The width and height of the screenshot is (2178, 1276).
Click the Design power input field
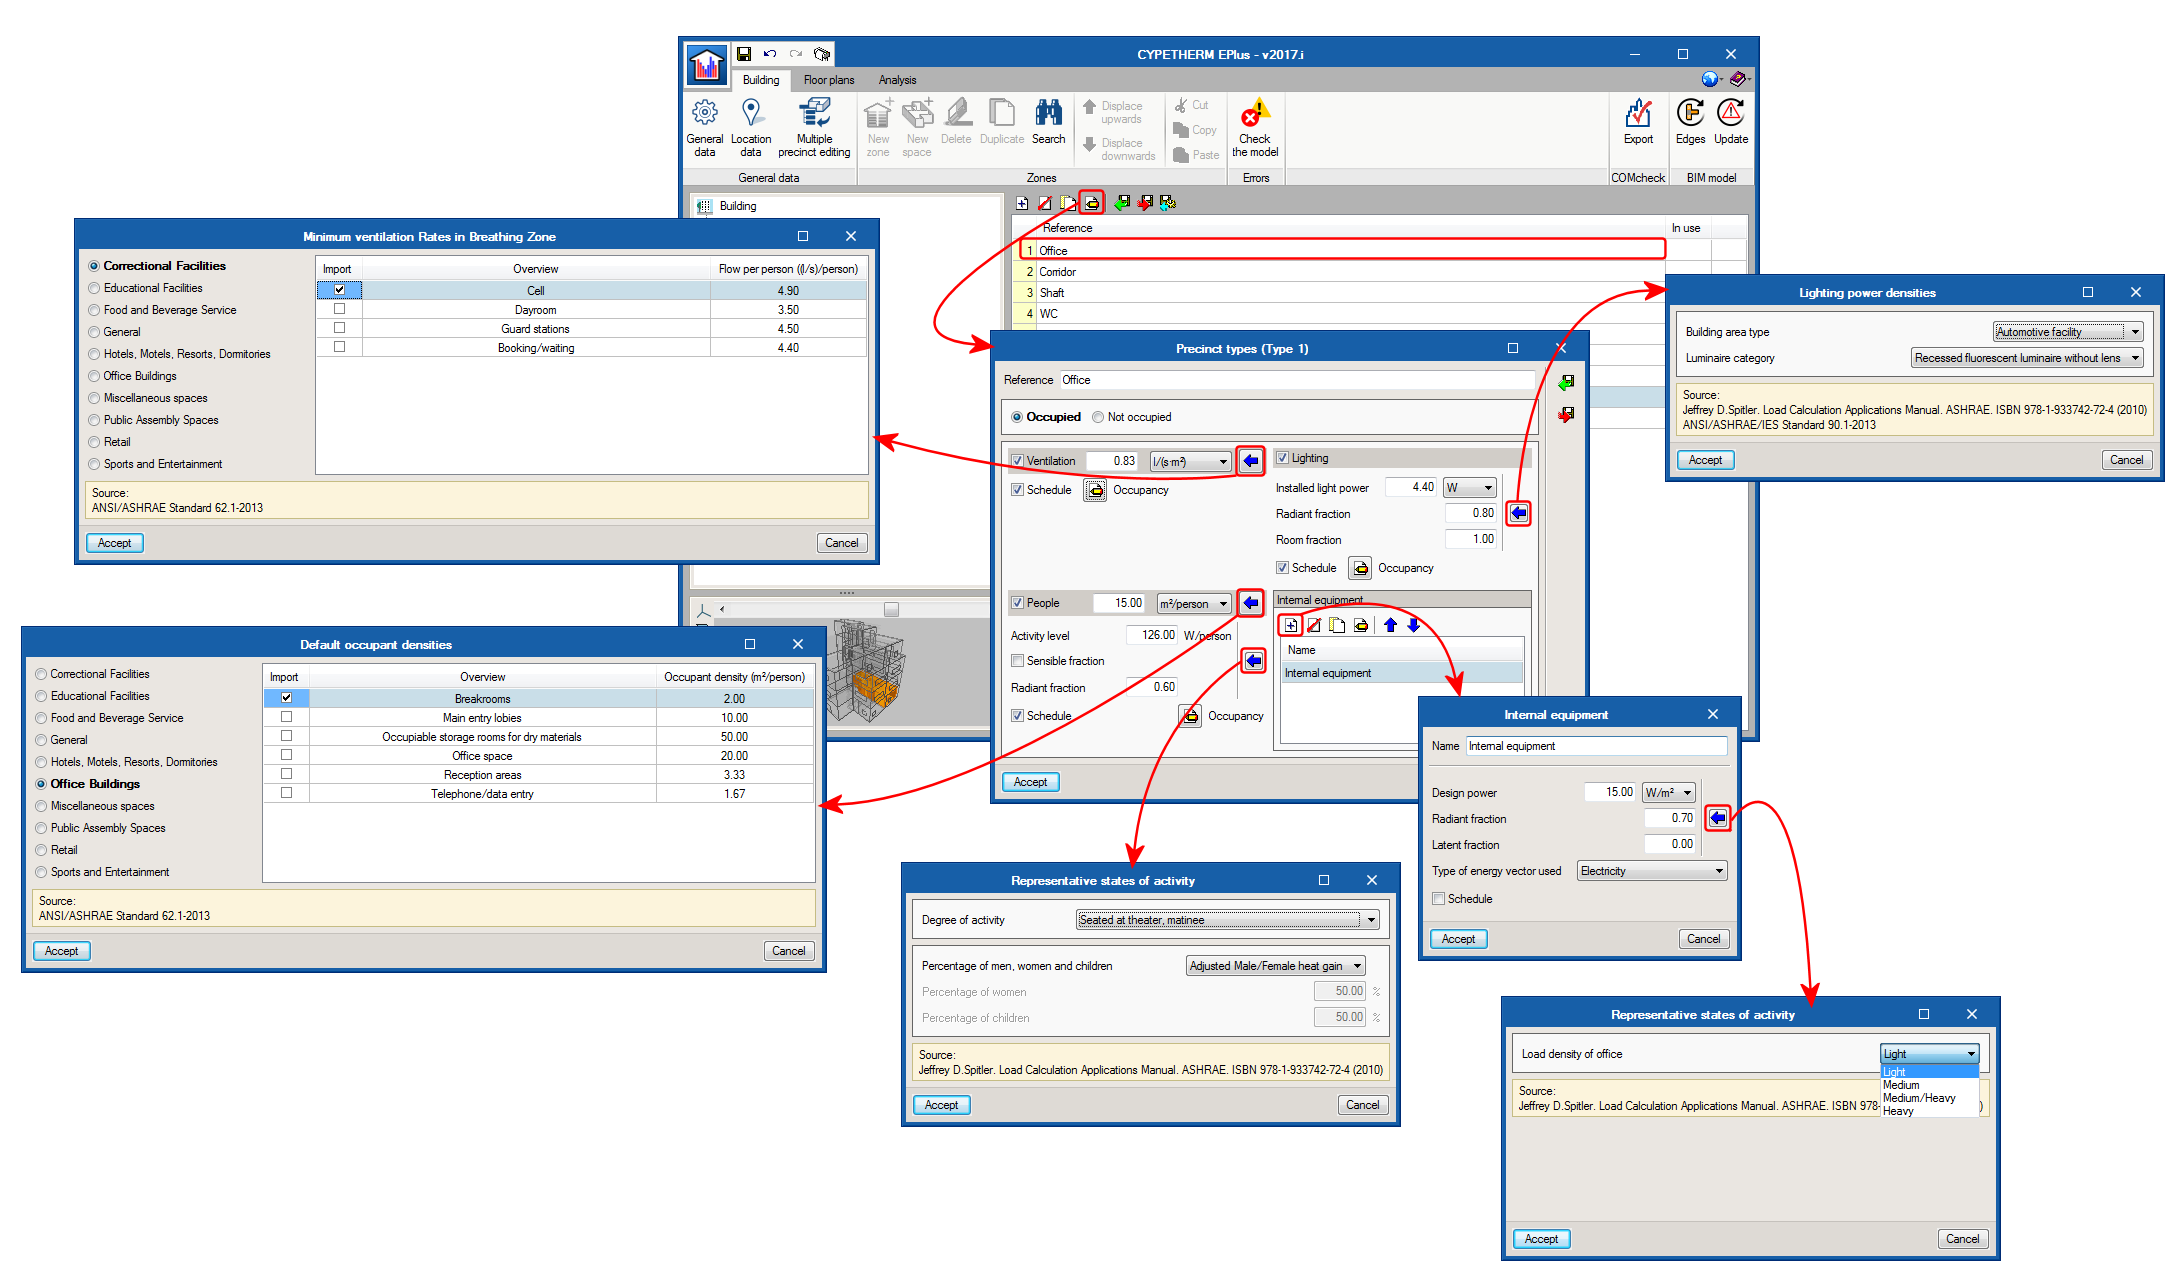point(1609,792)
